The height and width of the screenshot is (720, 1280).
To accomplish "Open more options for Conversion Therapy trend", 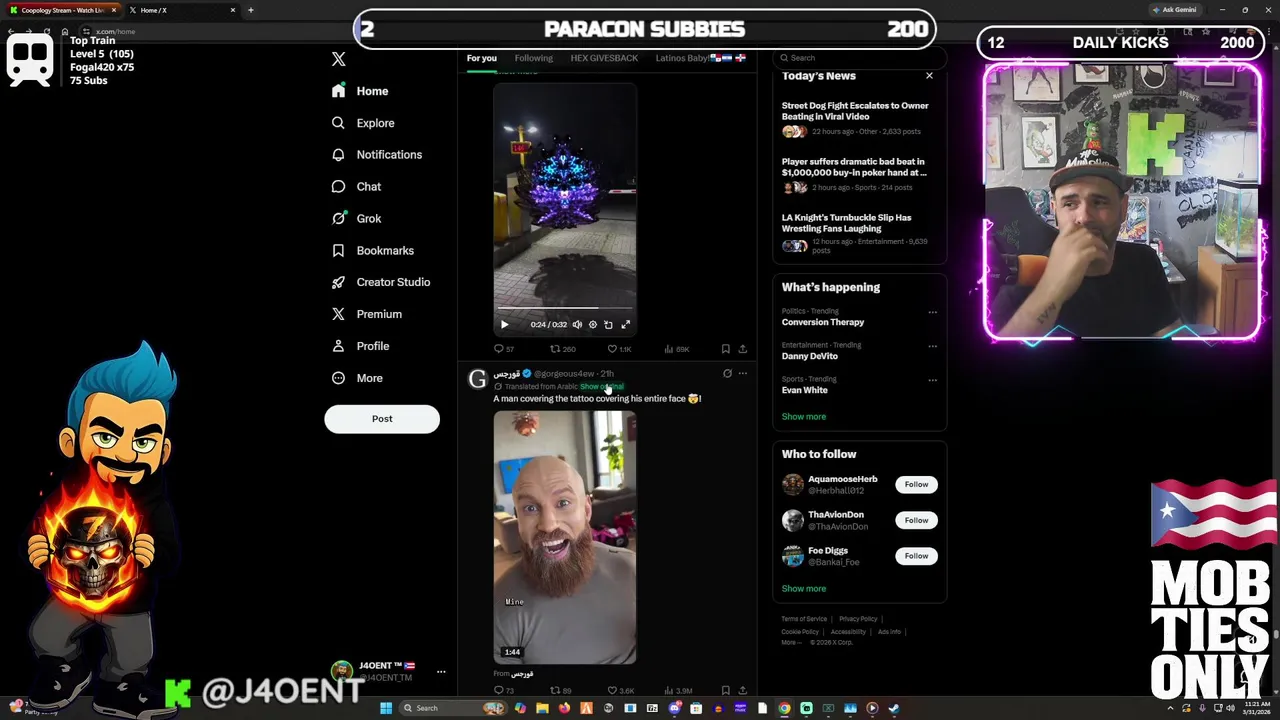I will 932,312.
